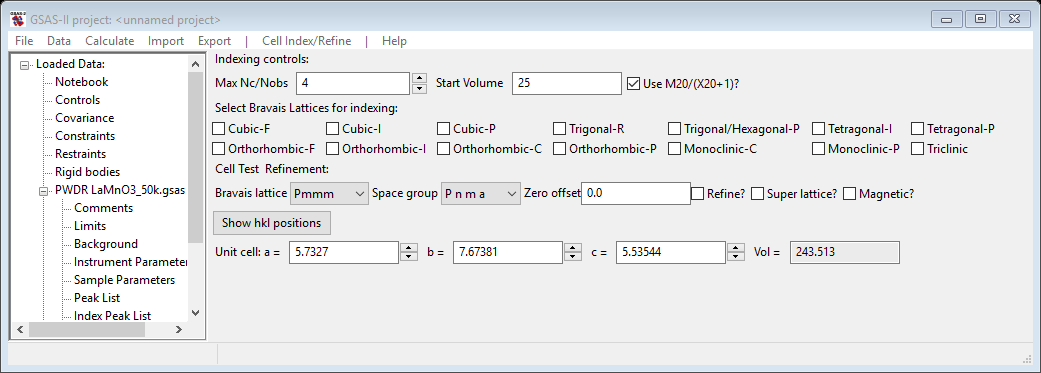1041x373 pixels.
Task: Open the Calculate menu
Action: tap(110, 40)
